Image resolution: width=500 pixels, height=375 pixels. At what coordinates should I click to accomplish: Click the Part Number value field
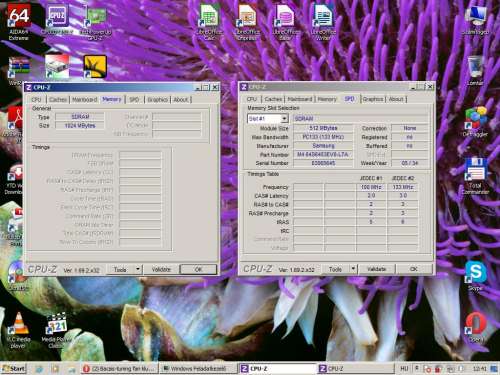pos(323,154)
